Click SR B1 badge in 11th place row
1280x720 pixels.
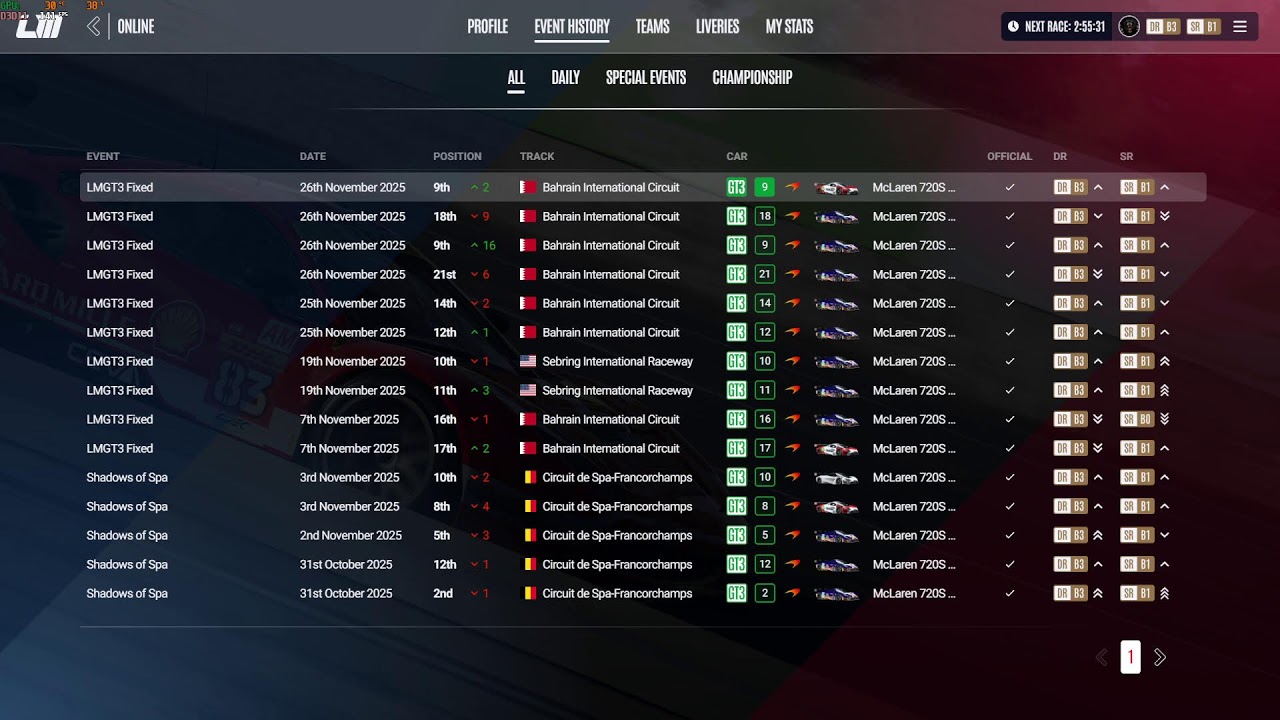[x=1137, y=390]
